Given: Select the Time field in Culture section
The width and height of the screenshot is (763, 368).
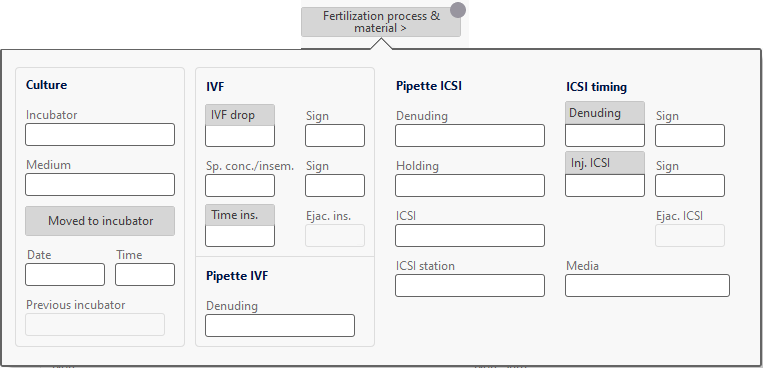Looking at the screenshot, I should 145,275.
